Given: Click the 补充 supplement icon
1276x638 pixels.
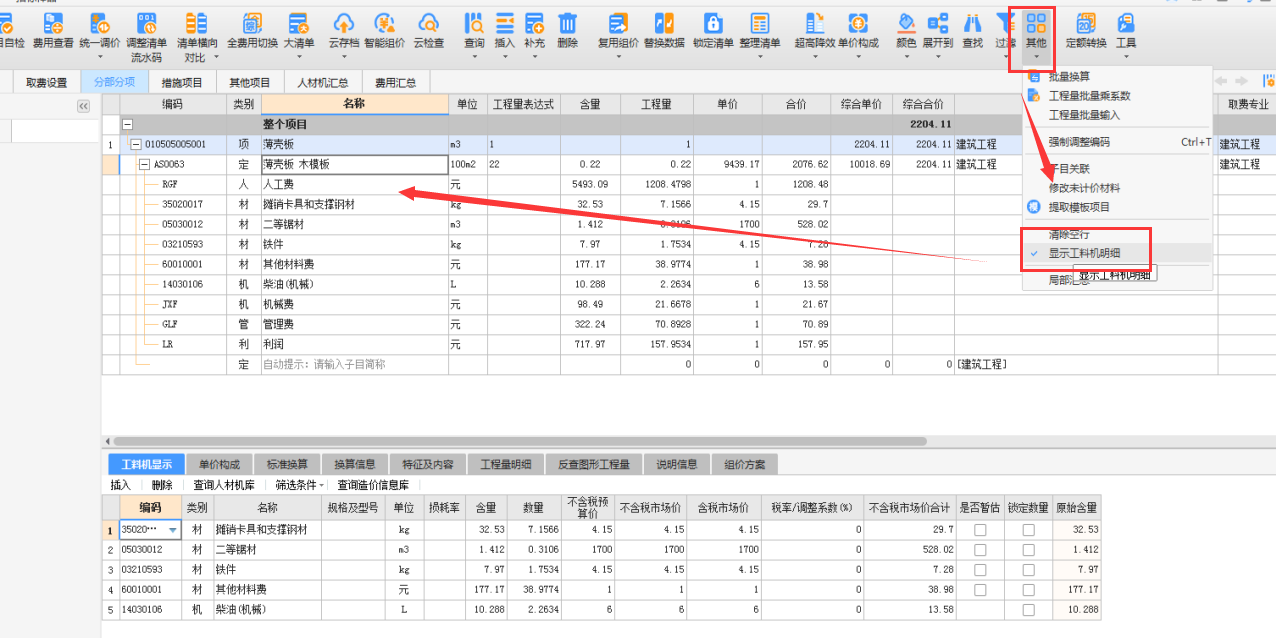Looking at the screenshot, I should (534, 22).
